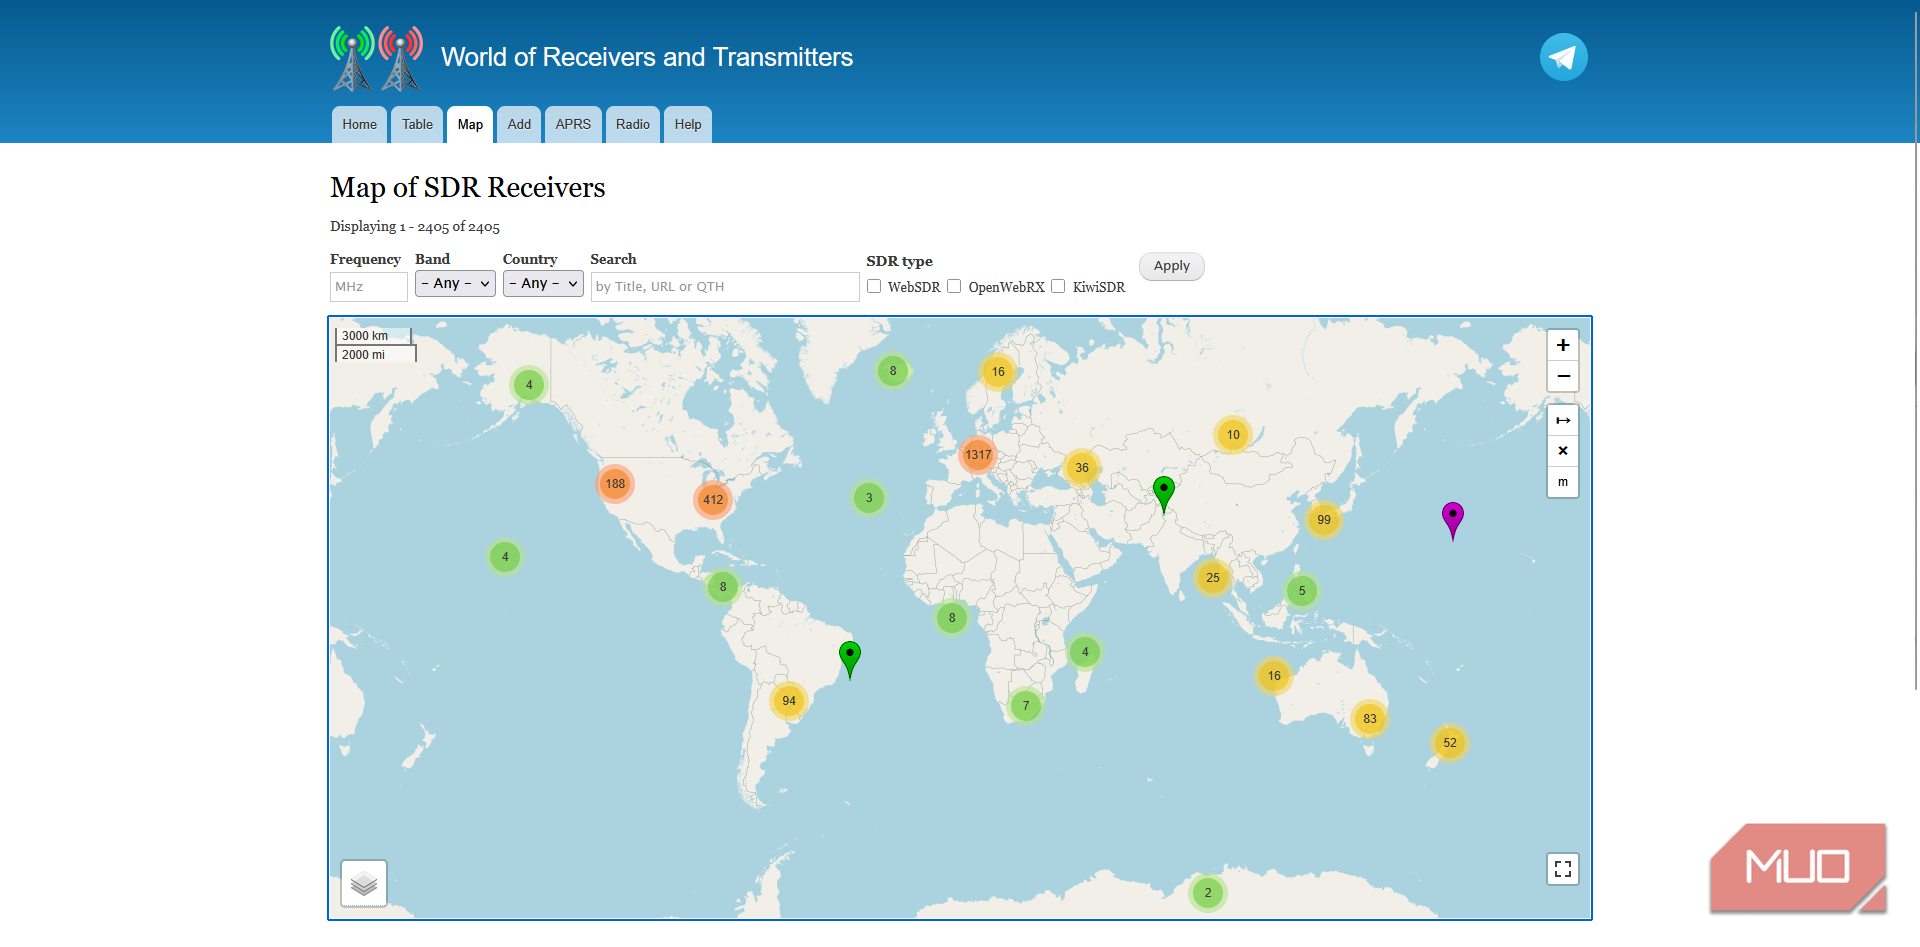Open the APRS tab
1920x947 pixels.
click(573, 124)
